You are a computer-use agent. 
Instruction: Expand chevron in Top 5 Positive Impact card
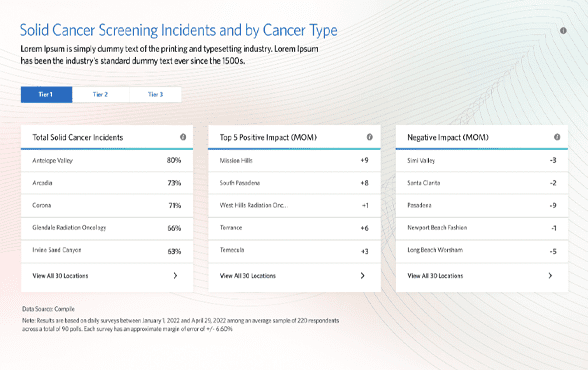coord(362,276)
